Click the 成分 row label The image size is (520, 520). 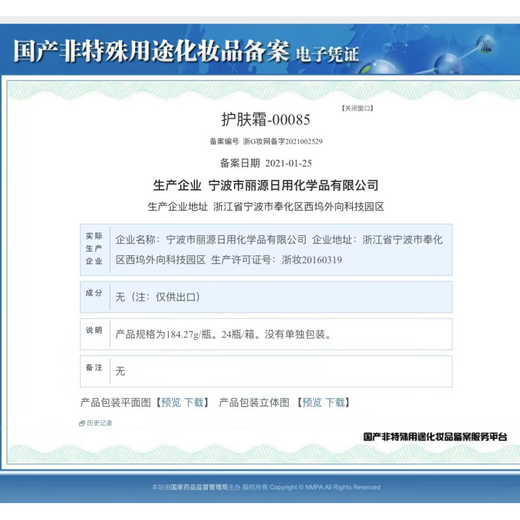(94, 293)
